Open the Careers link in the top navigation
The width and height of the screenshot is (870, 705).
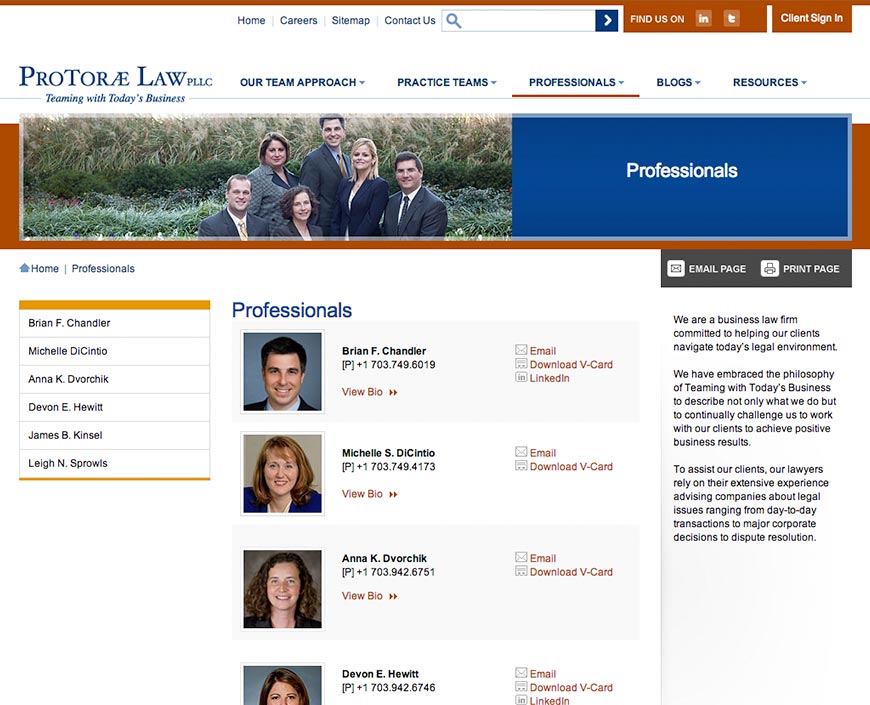pyautogui.click(x=299, y=21)
